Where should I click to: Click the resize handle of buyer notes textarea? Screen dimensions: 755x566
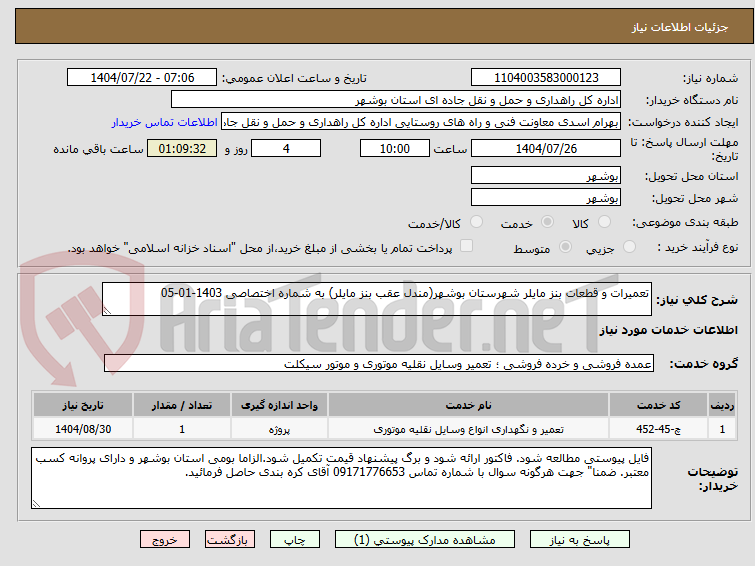click(x=36, y=504)
